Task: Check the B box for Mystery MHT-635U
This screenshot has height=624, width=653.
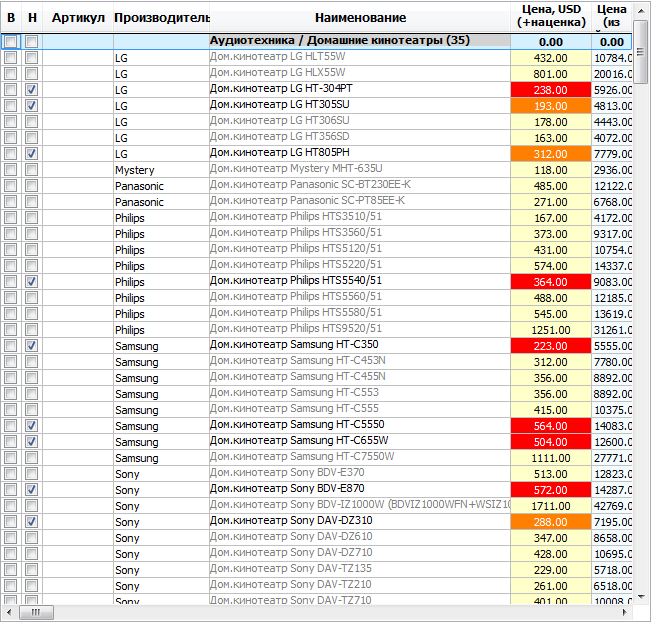Action: pyautogui.click(x=11, y=170)
